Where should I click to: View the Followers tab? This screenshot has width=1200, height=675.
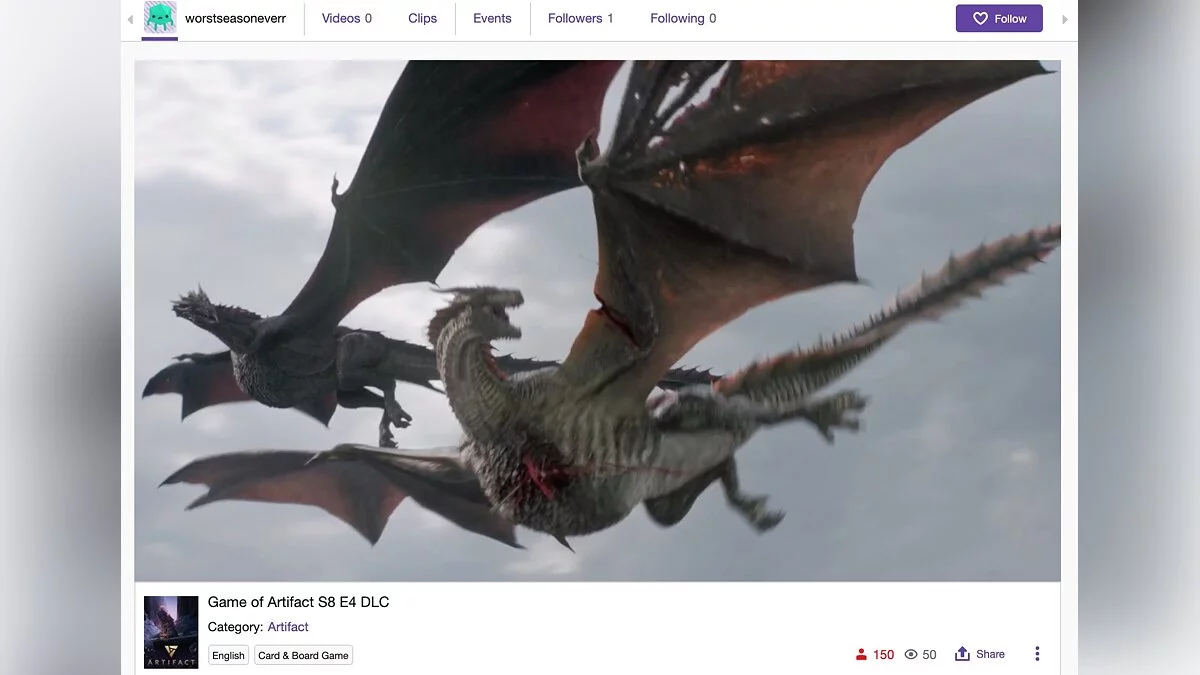click(580, 19)
